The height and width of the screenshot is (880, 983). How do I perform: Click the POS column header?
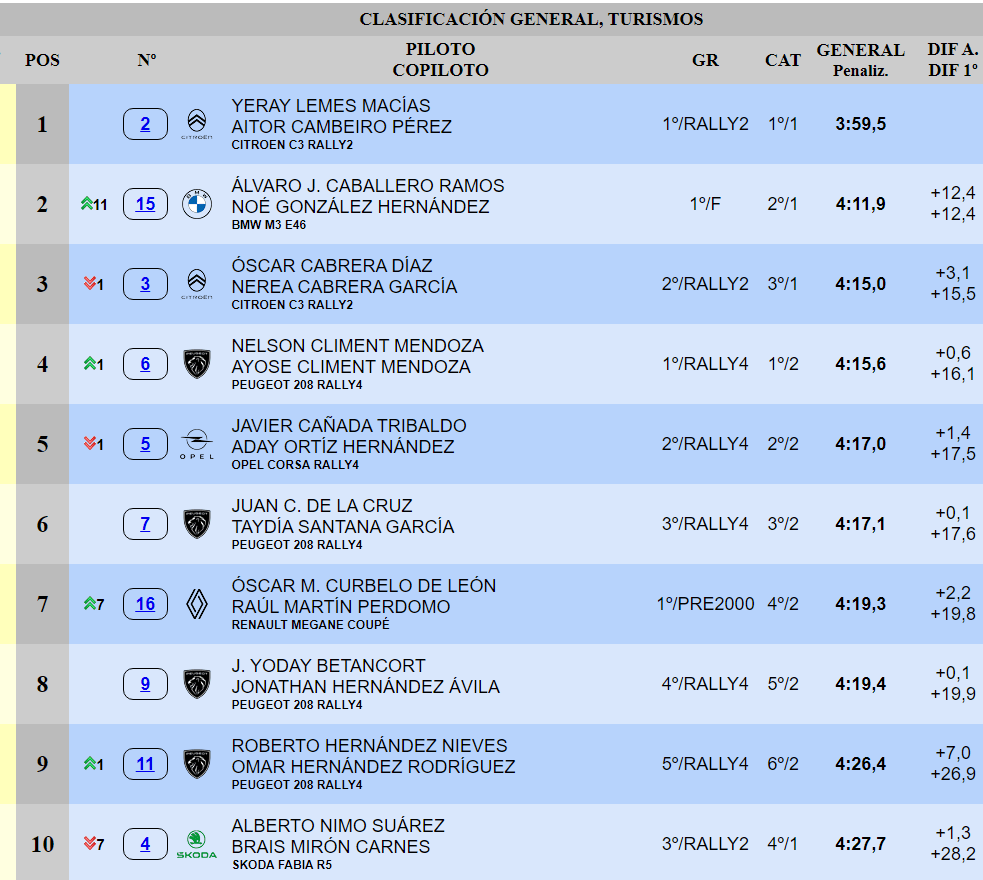pos(42,60)
